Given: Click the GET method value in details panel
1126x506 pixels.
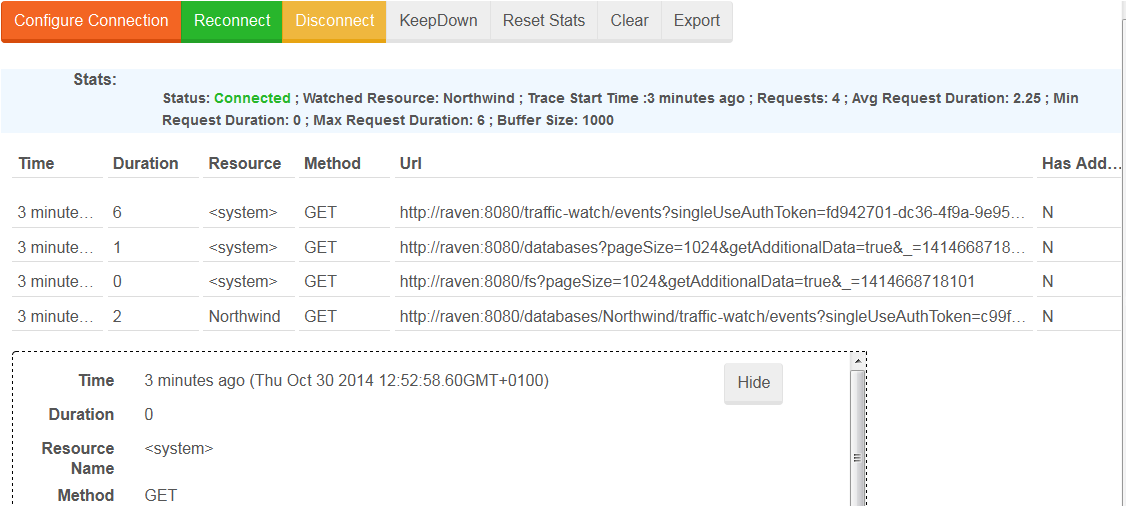Looking at the screenshot, I should tap(161, 495).
